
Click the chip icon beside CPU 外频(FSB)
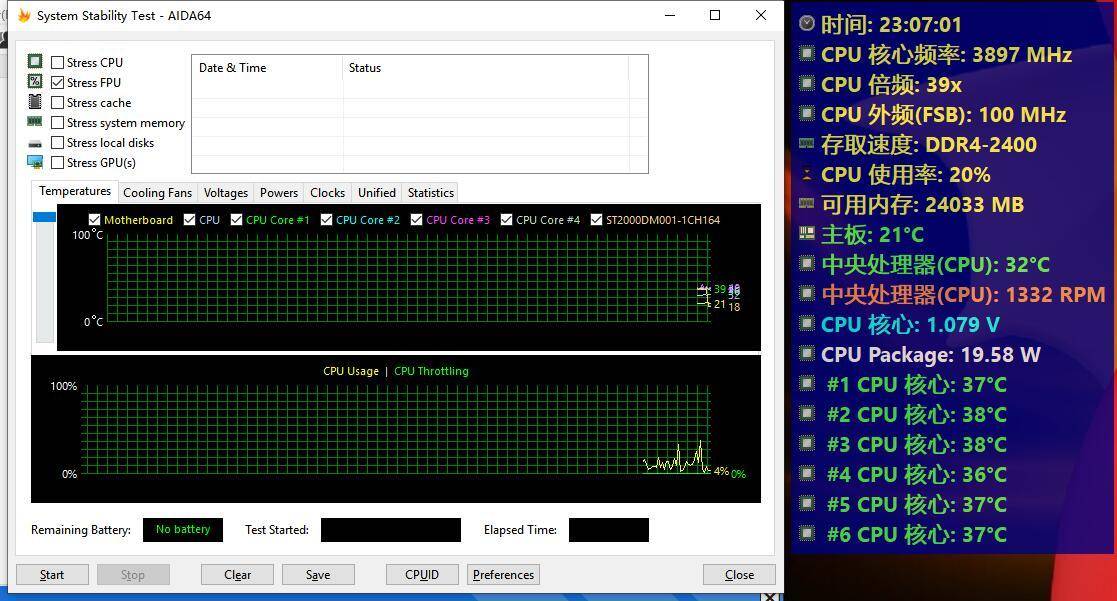coord(806,113)
